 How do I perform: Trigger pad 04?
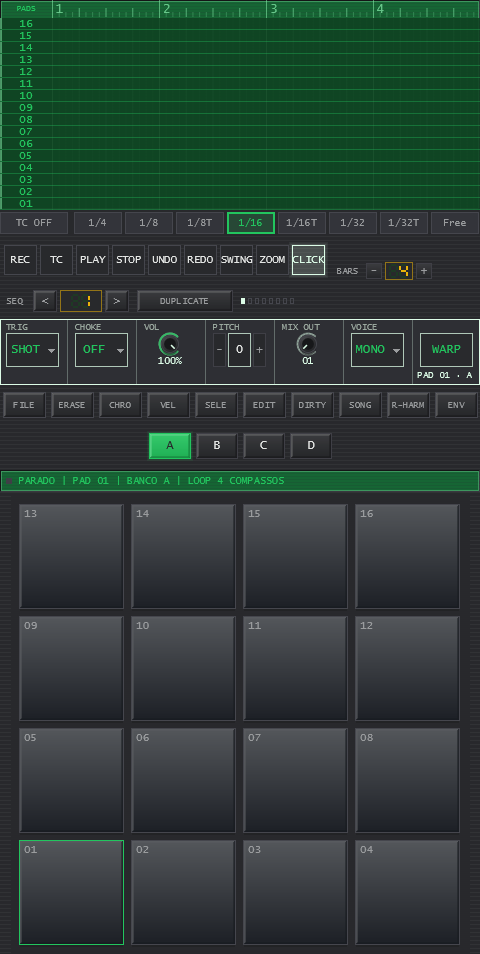click(408, 893)
